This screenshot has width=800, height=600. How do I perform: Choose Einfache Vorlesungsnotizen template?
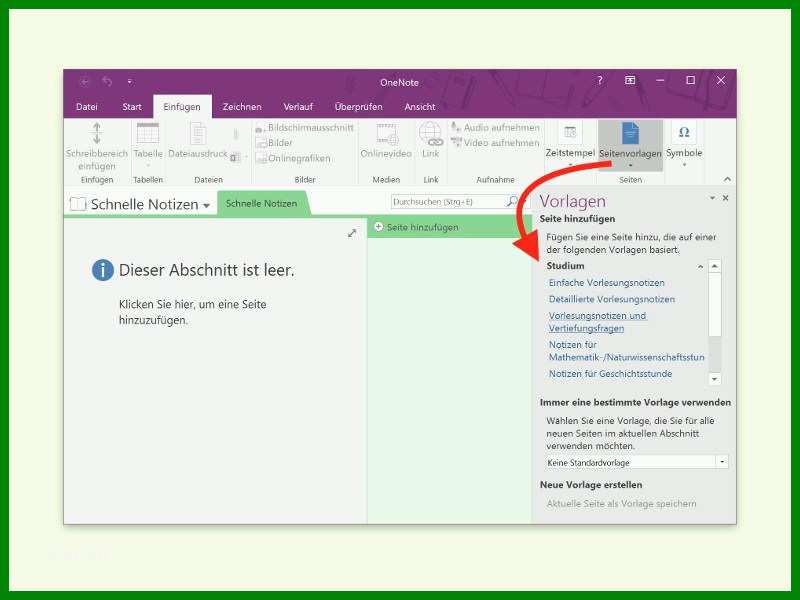coord(607,283)
